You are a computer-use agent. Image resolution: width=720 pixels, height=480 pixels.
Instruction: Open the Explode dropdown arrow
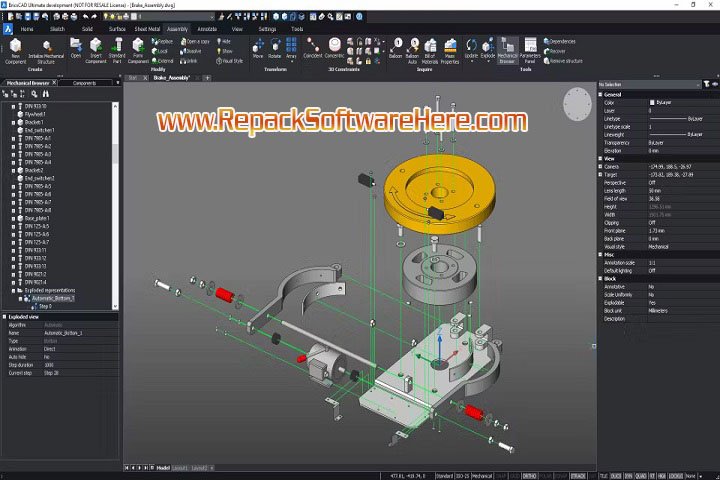pyautogui.click(x=488, y=62)
